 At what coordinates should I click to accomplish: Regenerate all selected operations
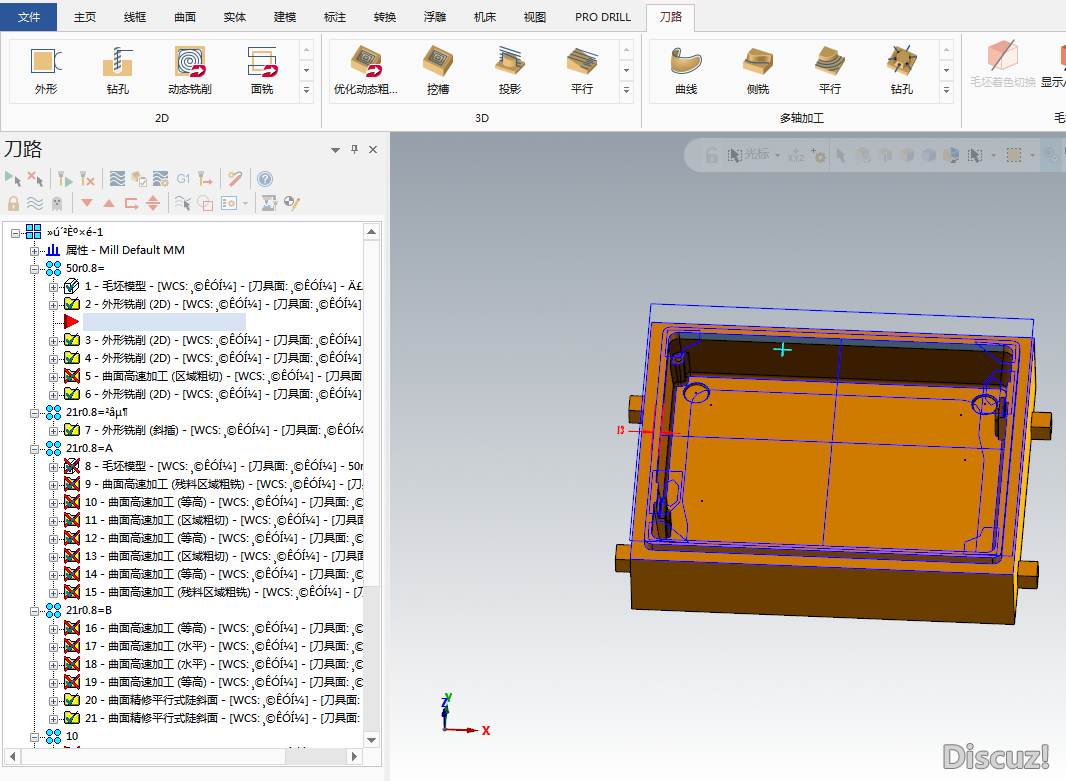[x=65, y=179]
